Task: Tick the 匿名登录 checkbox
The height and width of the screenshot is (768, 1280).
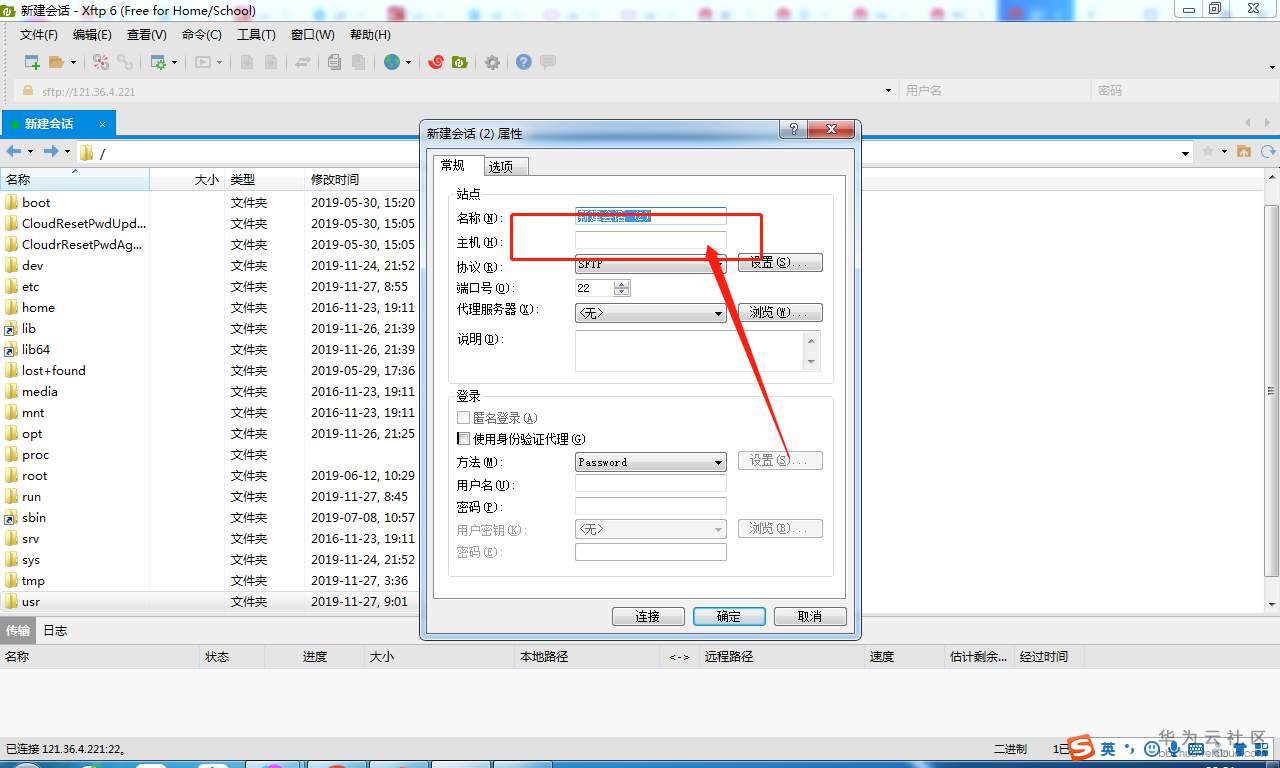Action: coord(463,418)
